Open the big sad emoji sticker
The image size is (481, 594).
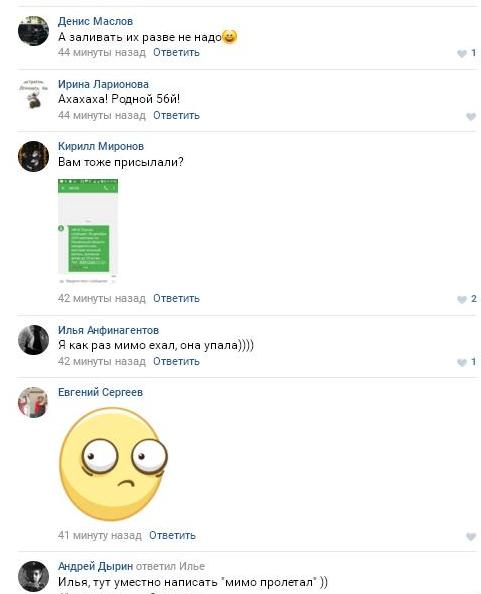pyautogui.click(x=113, y=464)
